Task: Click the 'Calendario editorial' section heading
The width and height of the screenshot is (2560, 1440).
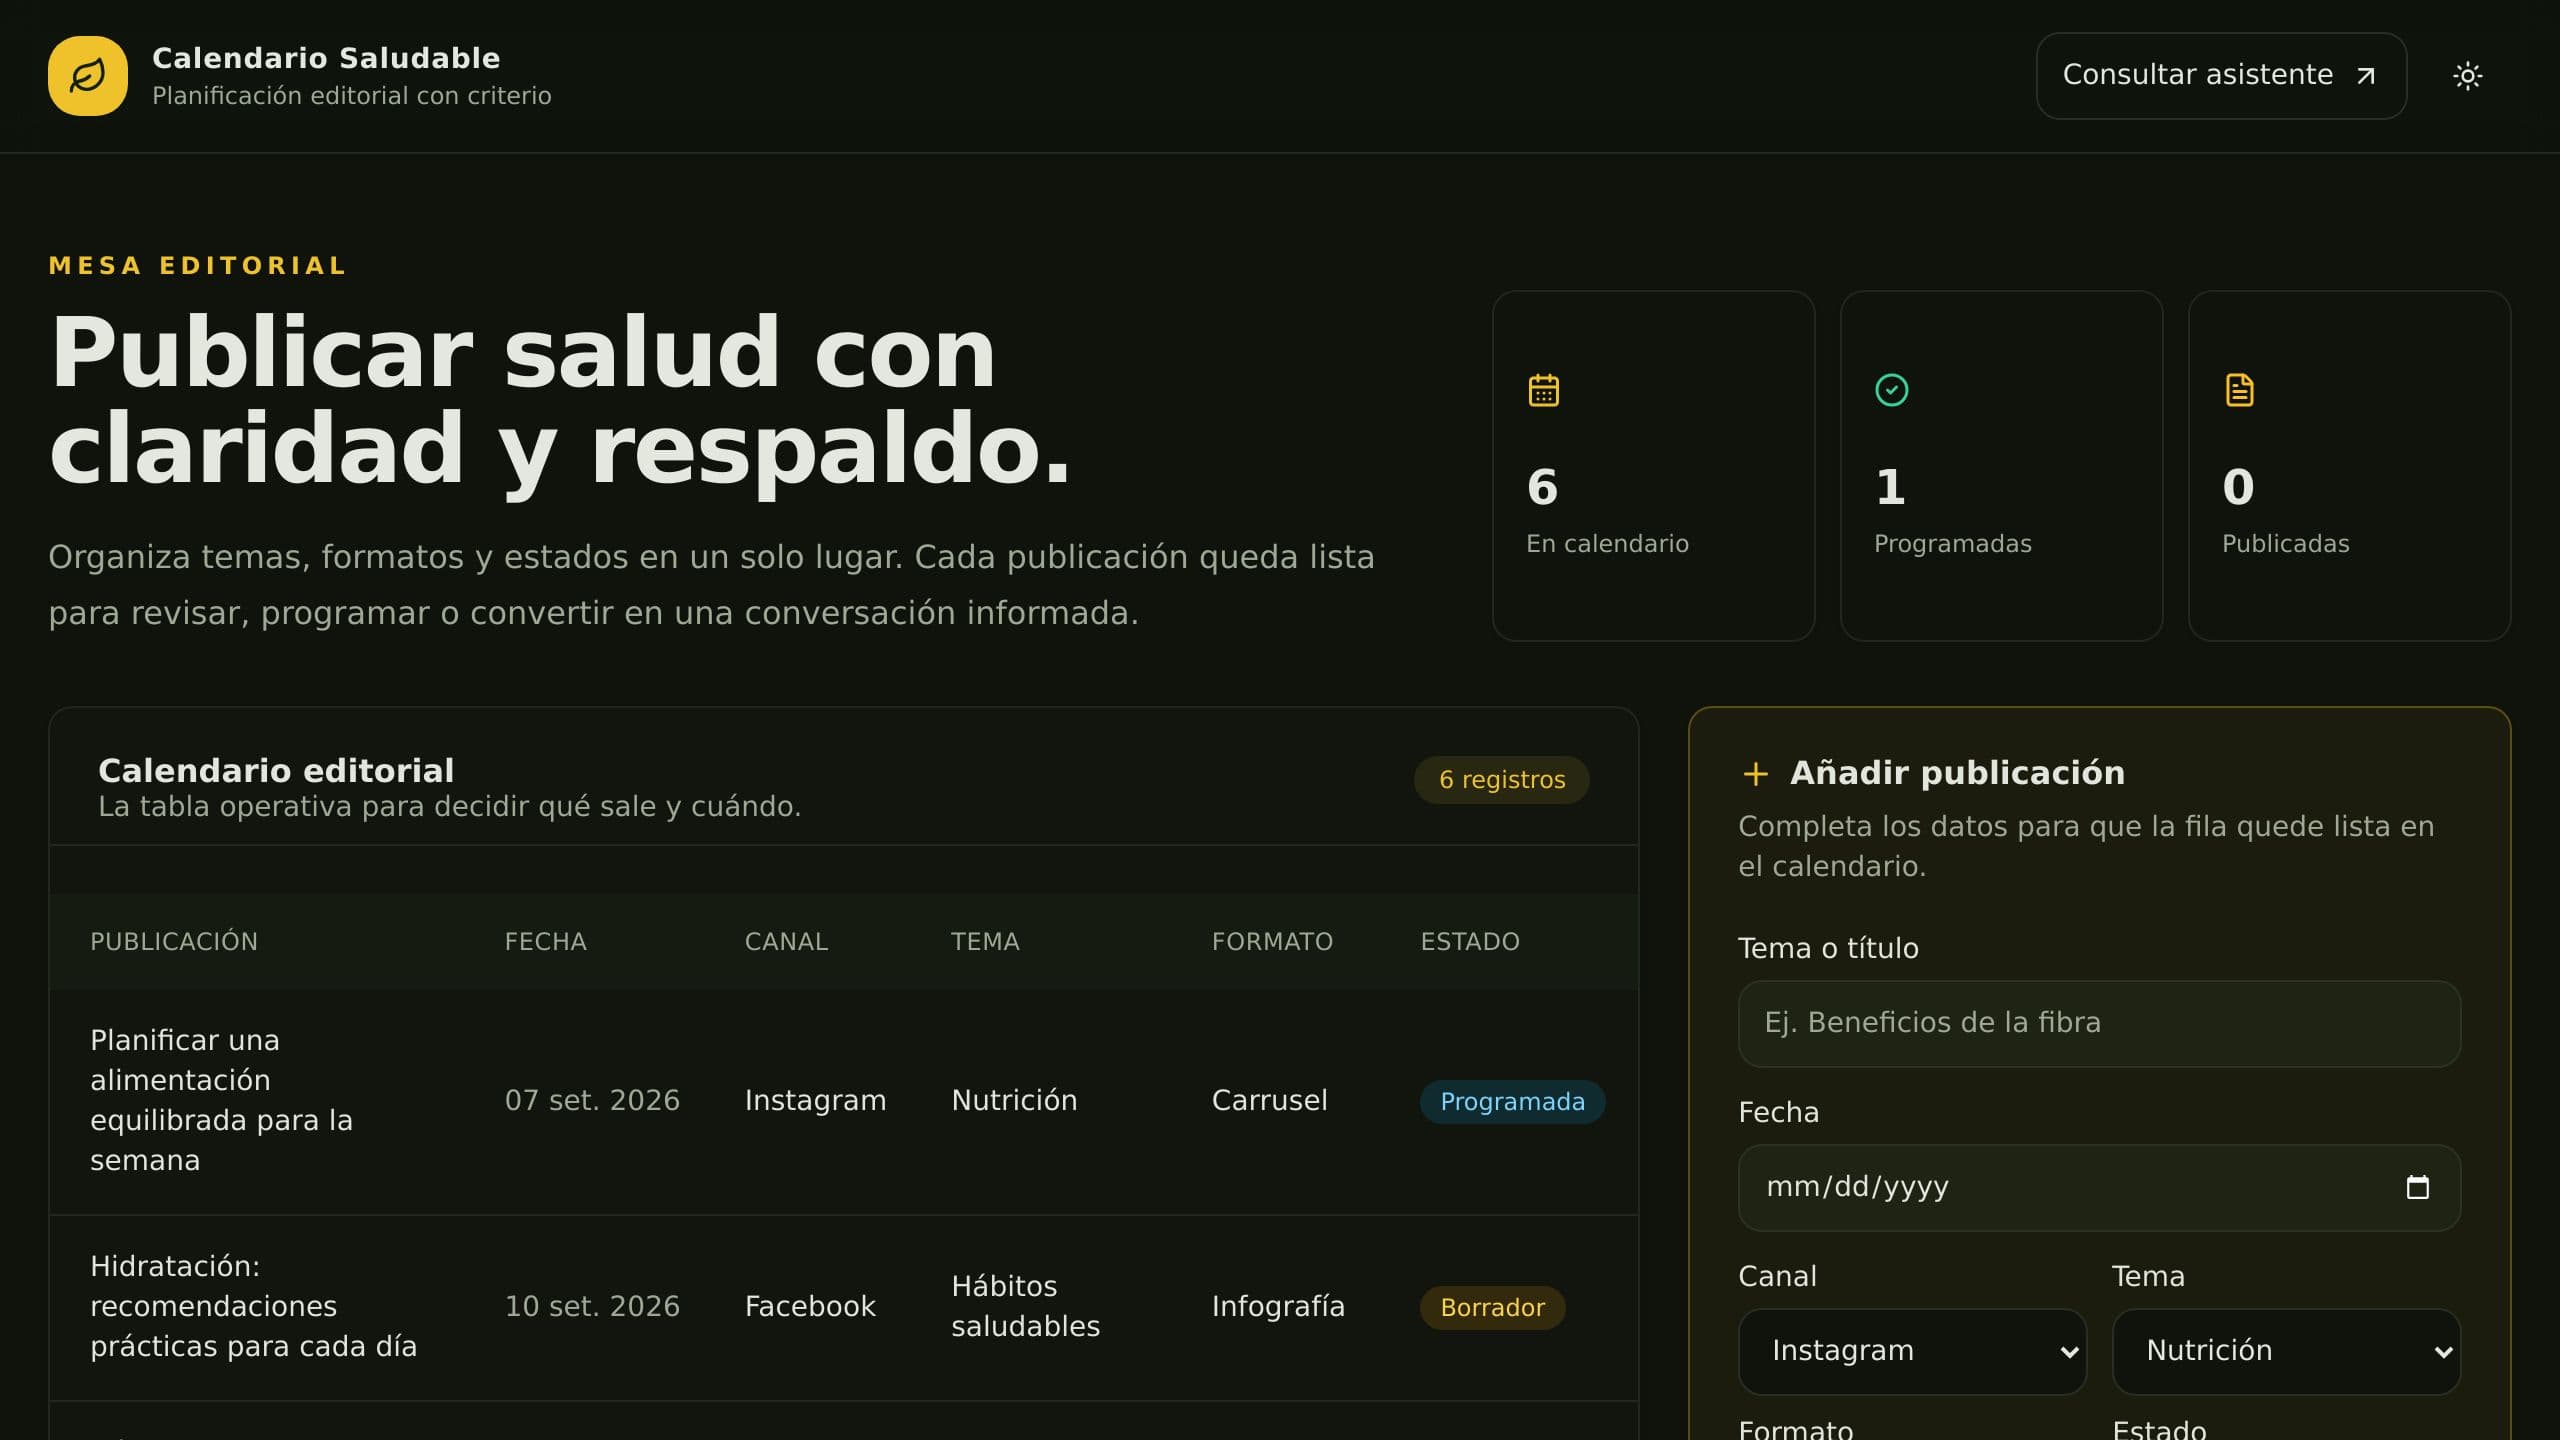Action: (276, 771)
